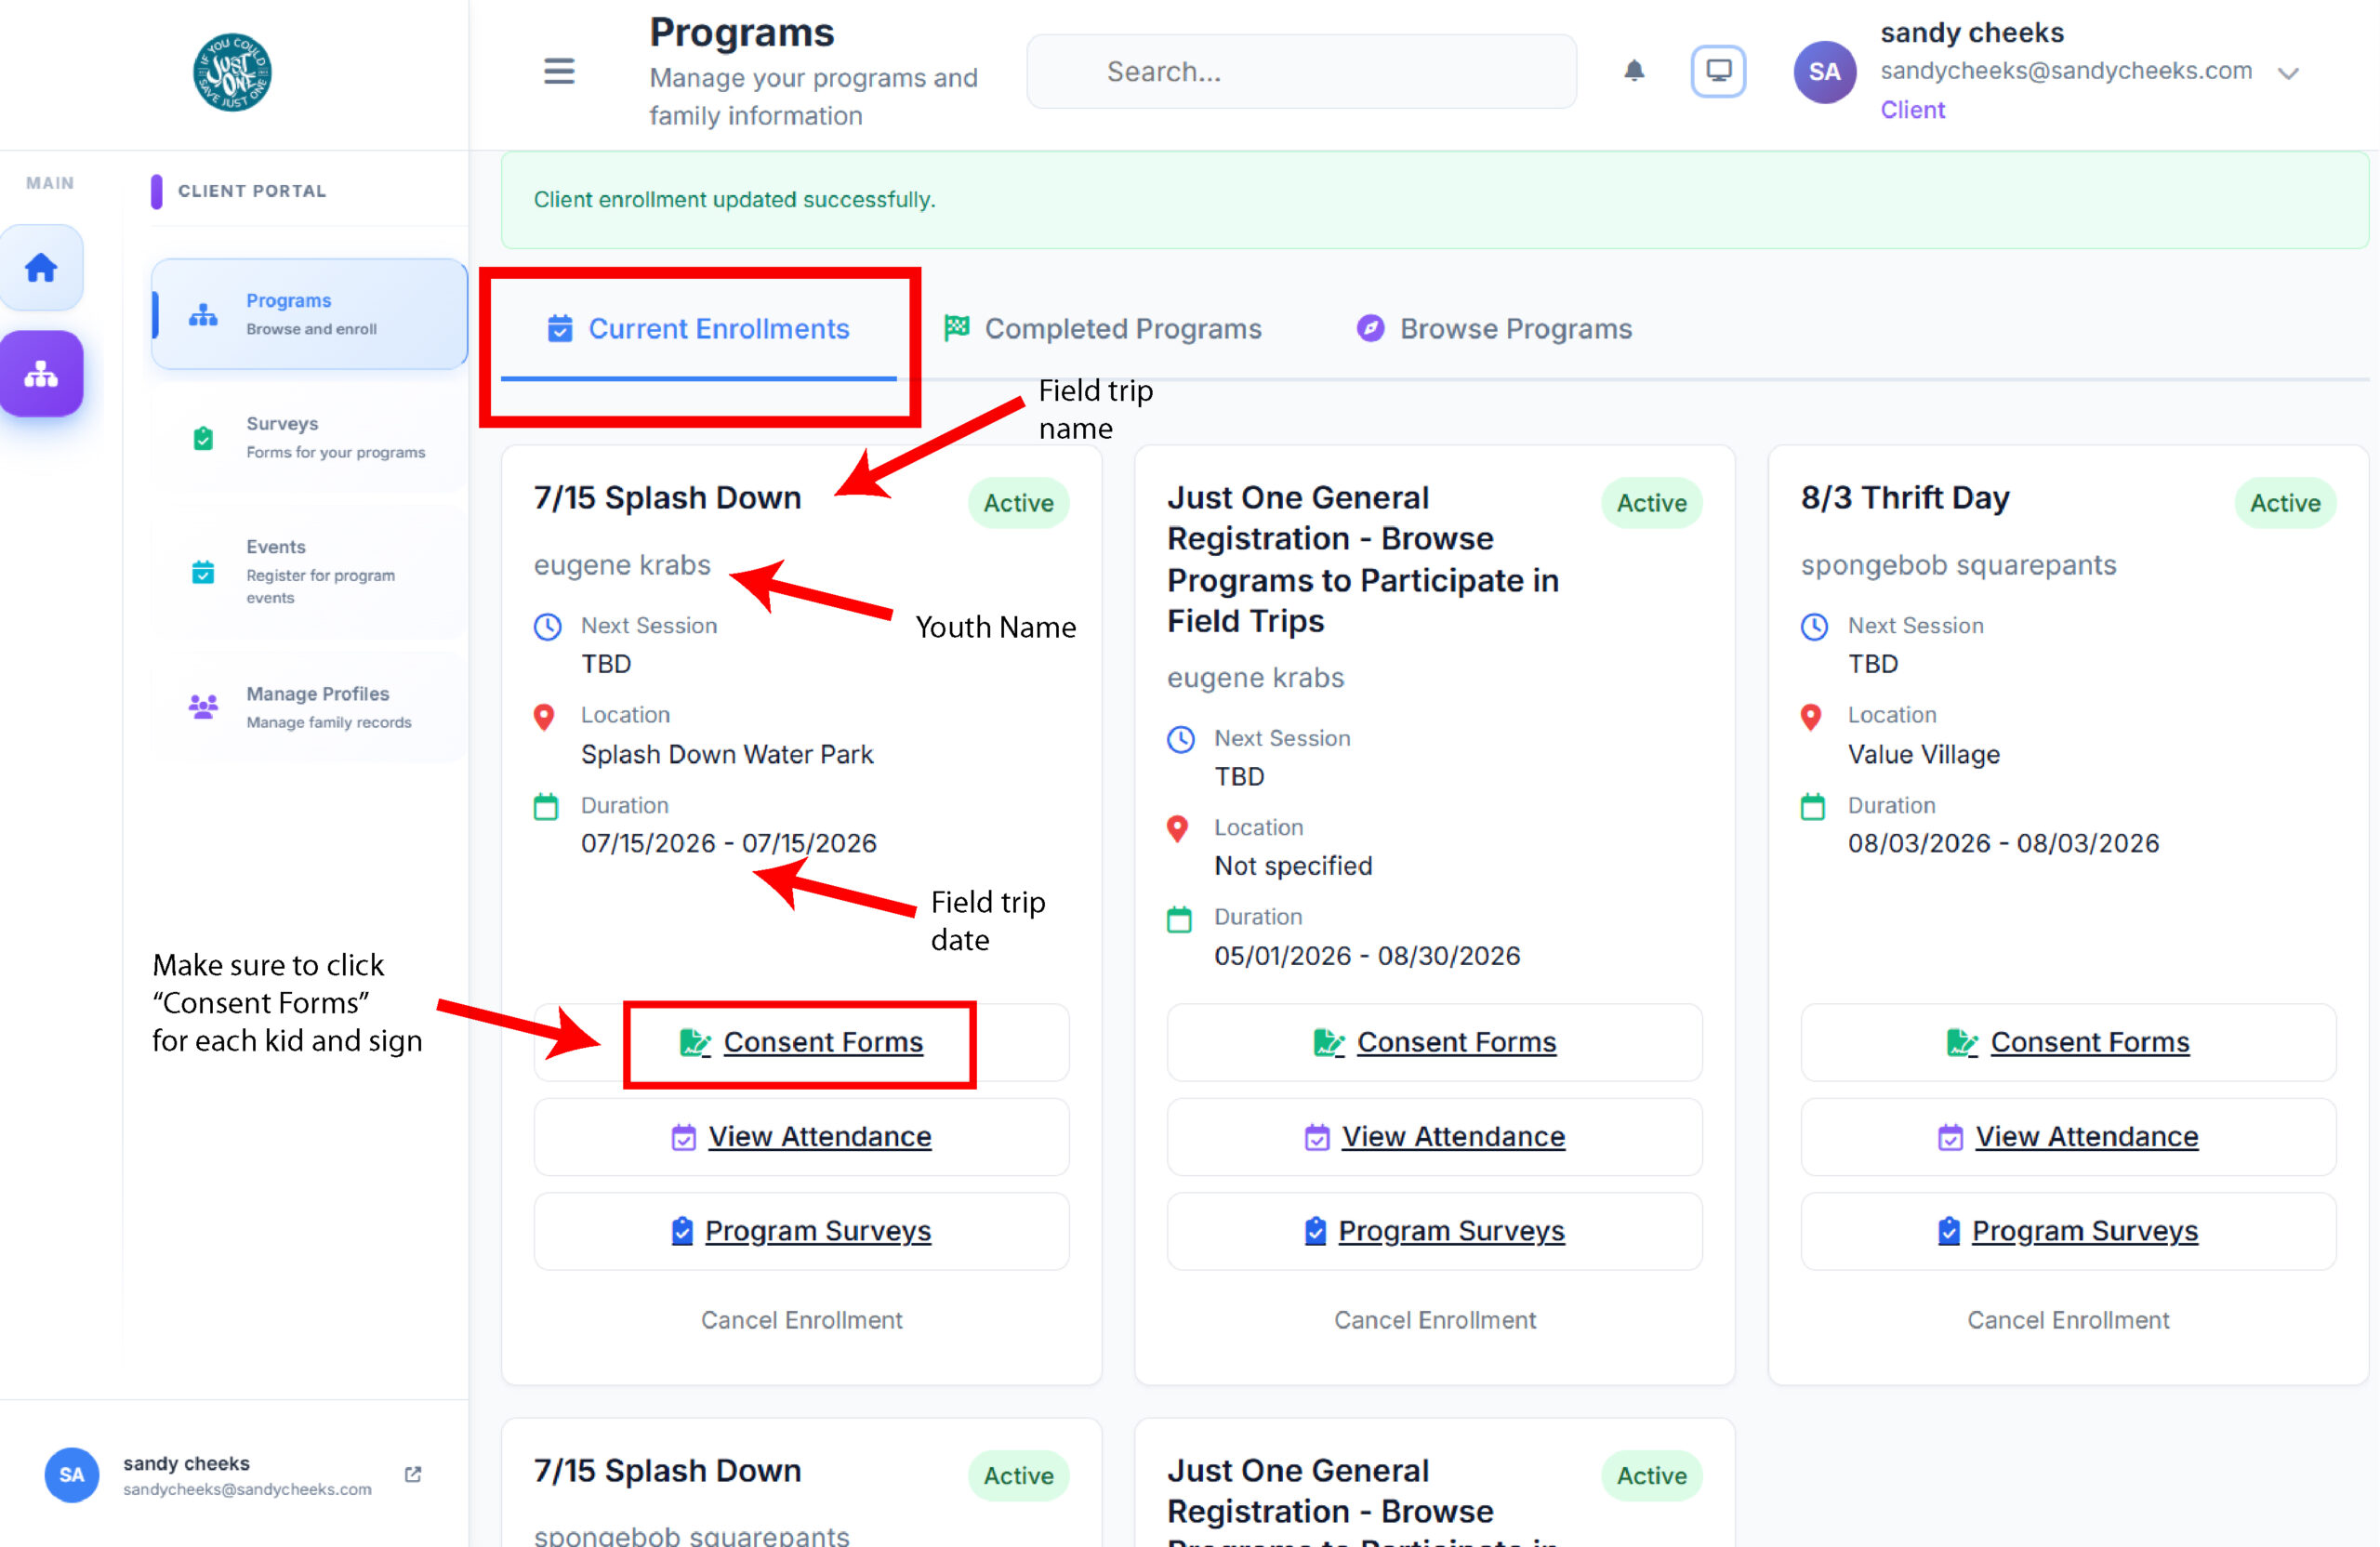Click the monitor display icon in header
The height and width of the screenshot is (1547, 2380).
[x=1718, y=71]
